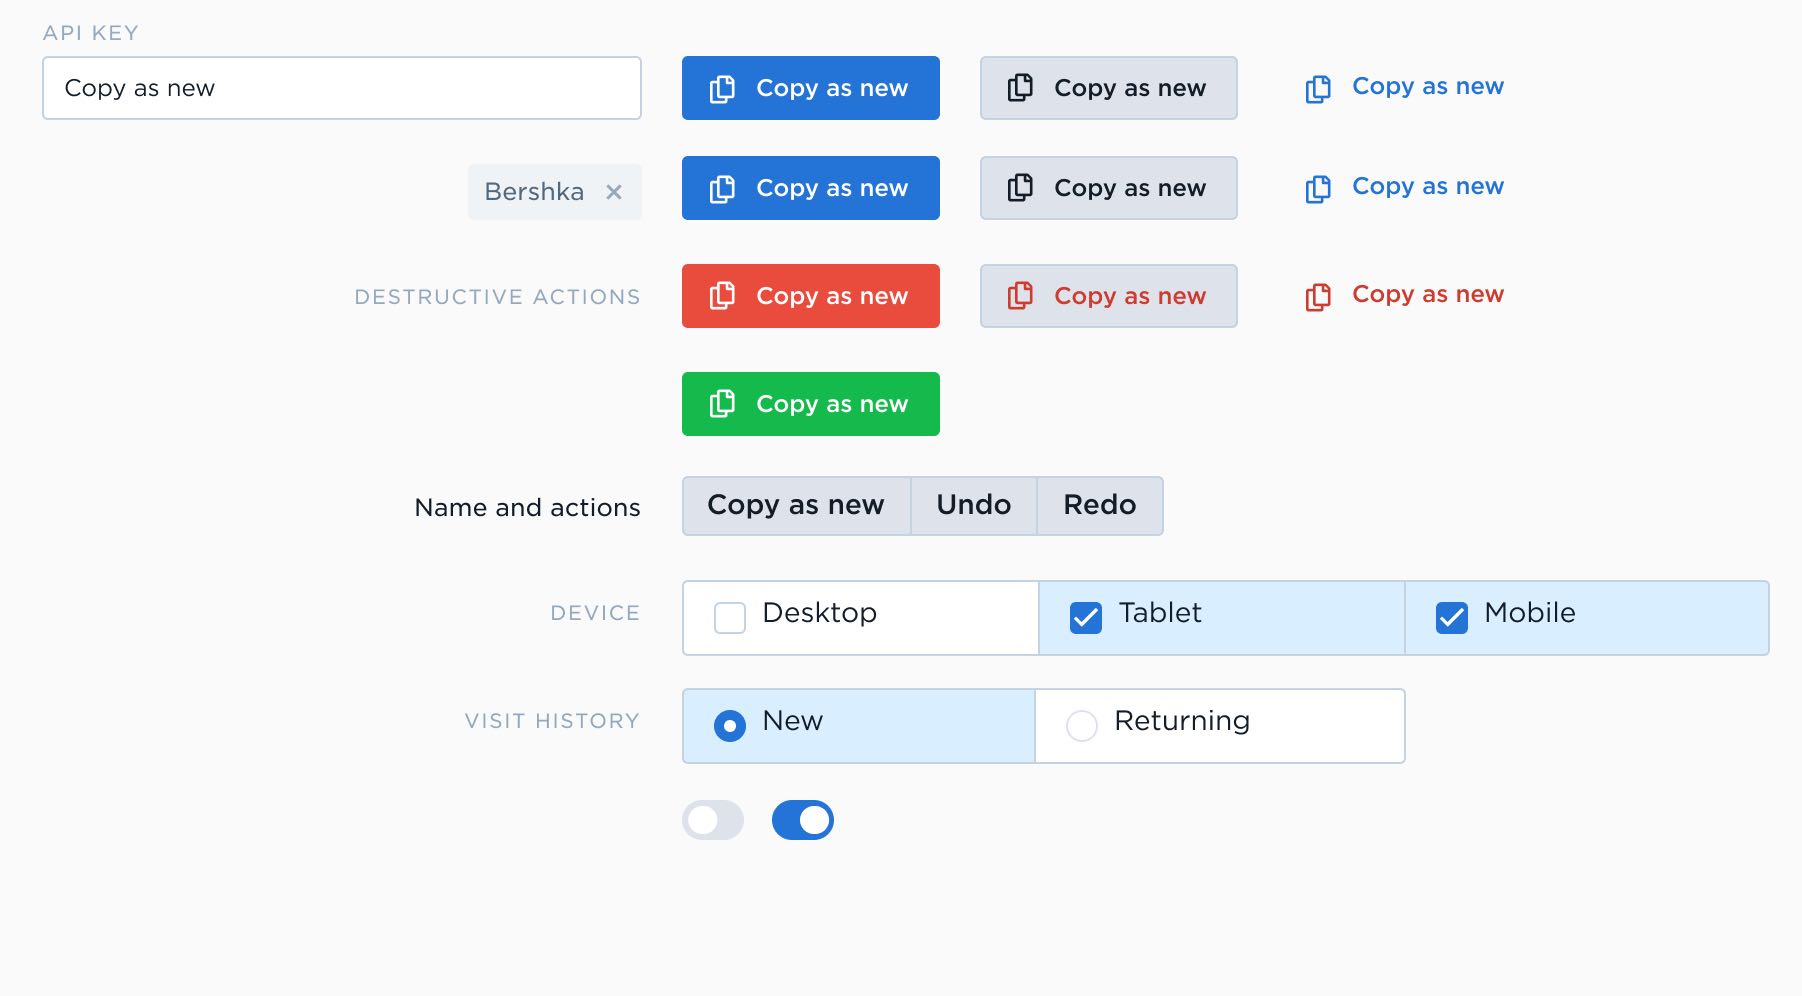
Task: Click the Undo button
Action: tap(974, 506)
